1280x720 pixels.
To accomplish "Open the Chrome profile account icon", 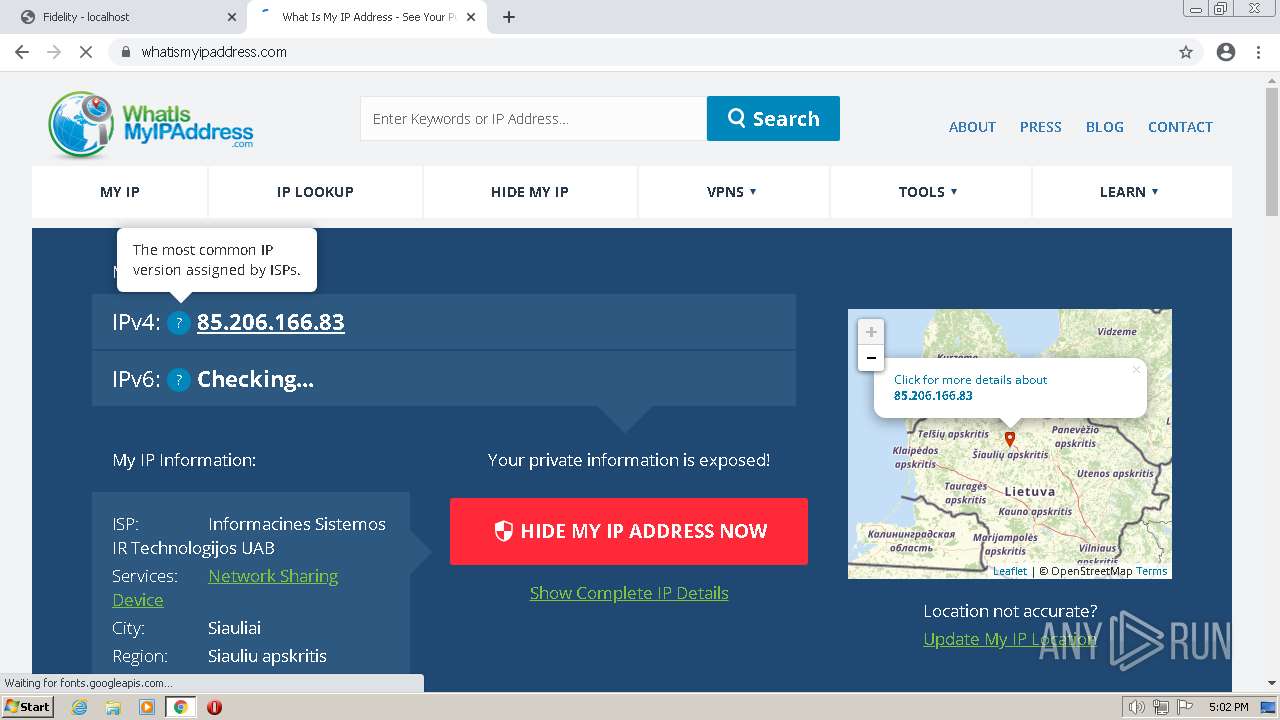I will (x=1226, y=52).
